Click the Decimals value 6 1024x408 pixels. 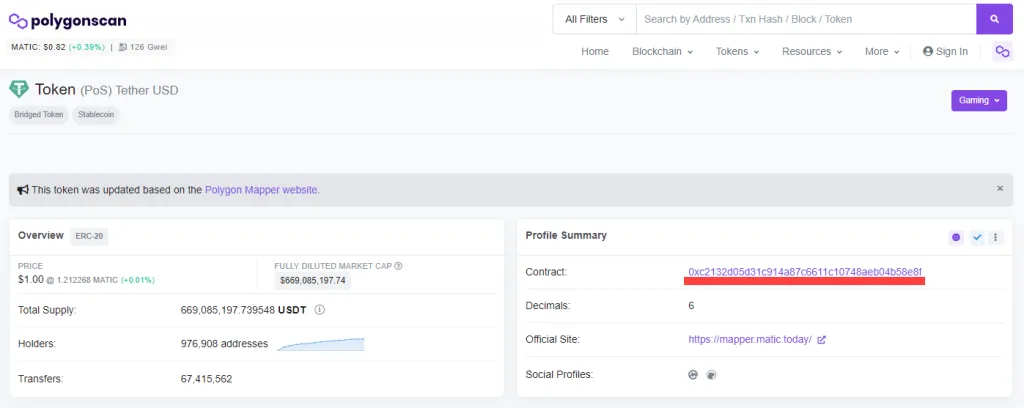[691, 306]
